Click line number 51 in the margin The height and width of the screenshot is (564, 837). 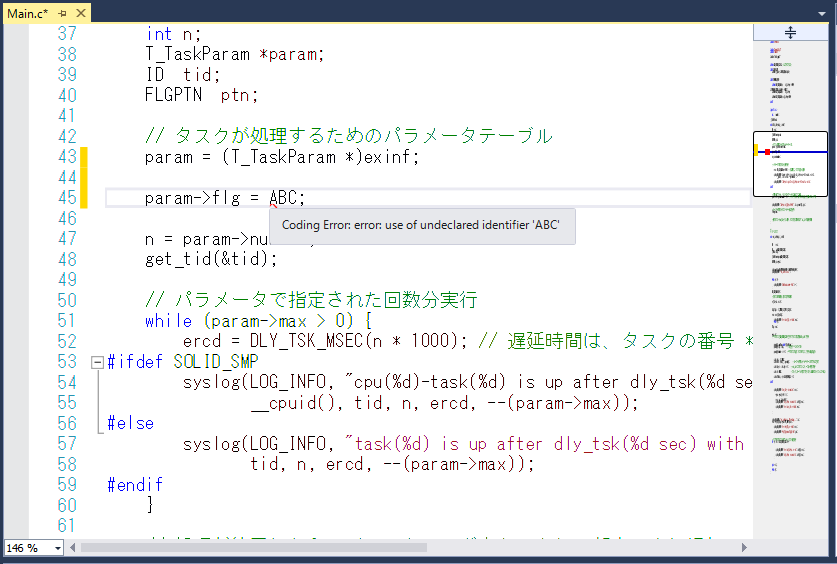(x=66, y=321)
